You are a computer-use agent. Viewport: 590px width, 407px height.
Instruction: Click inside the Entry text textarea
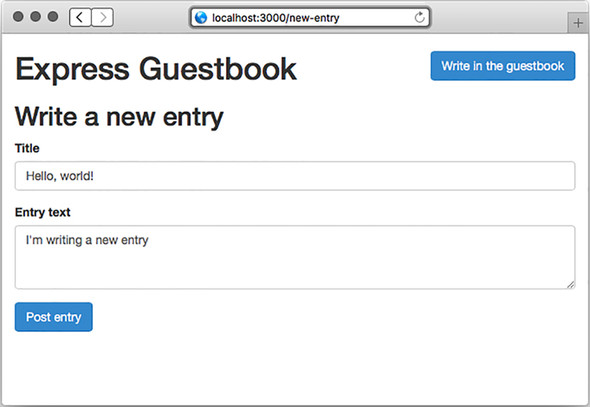coord(295,257)
